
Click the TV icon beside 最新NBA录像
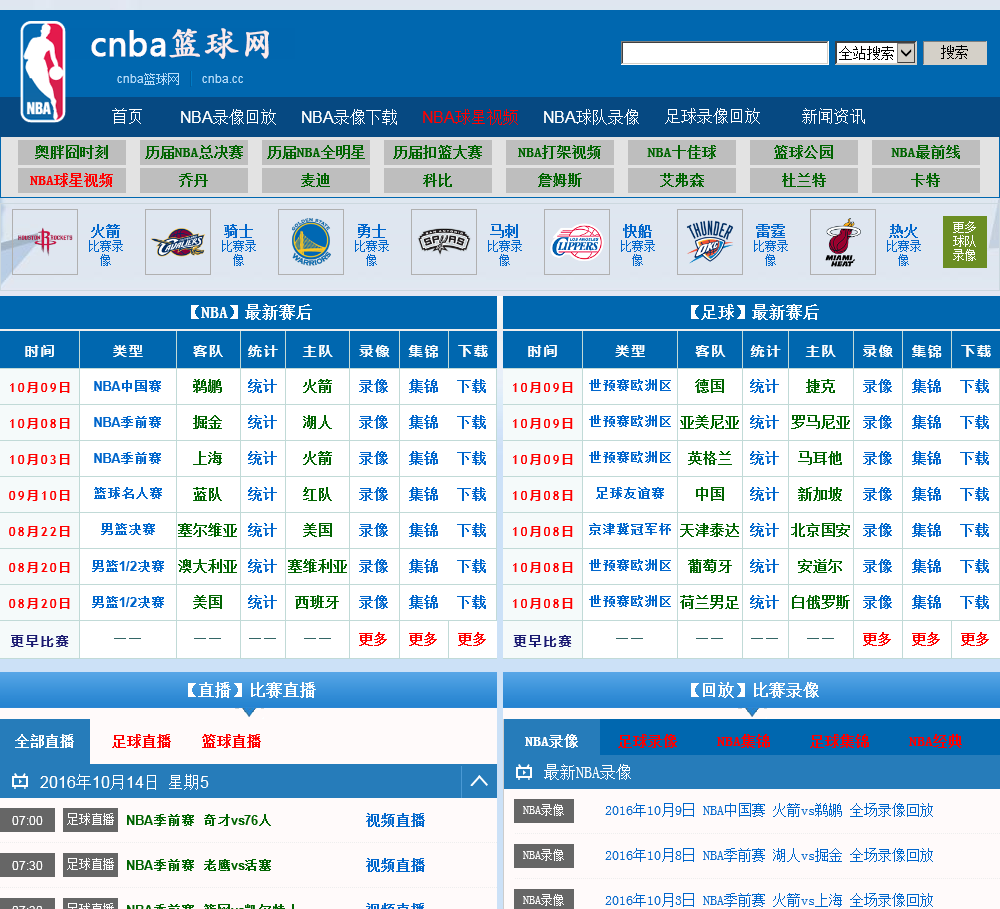[x=524, y=772]
